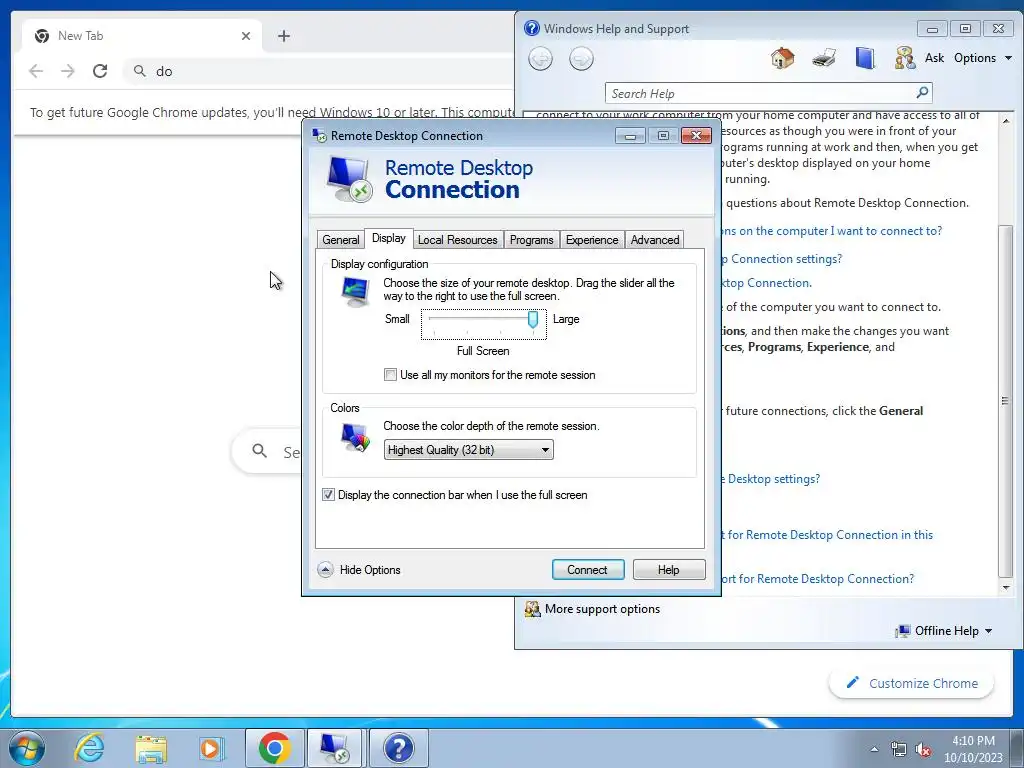Open link ending 'Desktop settings?'
The width and height of the screenshot is (1024, 768).
click(x=771, y=479)
